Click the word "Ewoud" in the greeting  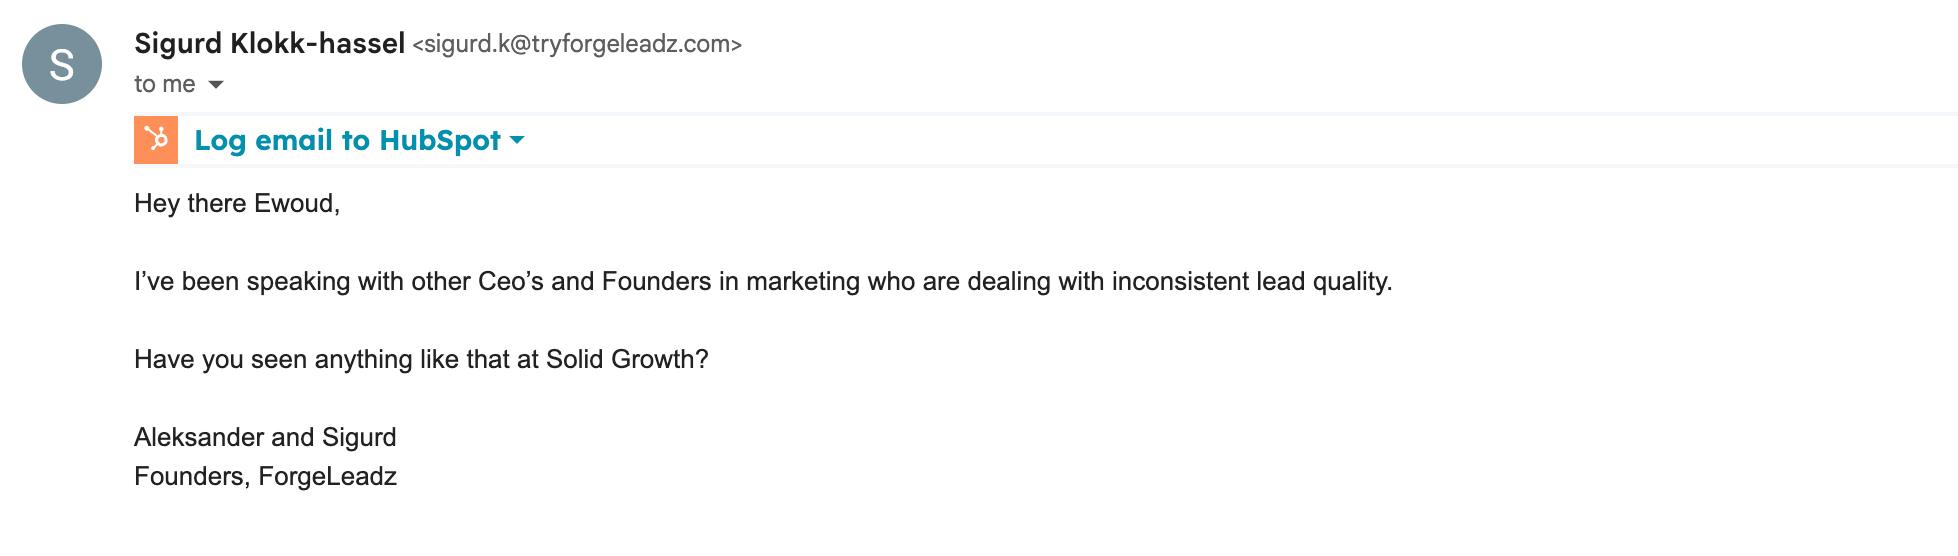[294, 203]
